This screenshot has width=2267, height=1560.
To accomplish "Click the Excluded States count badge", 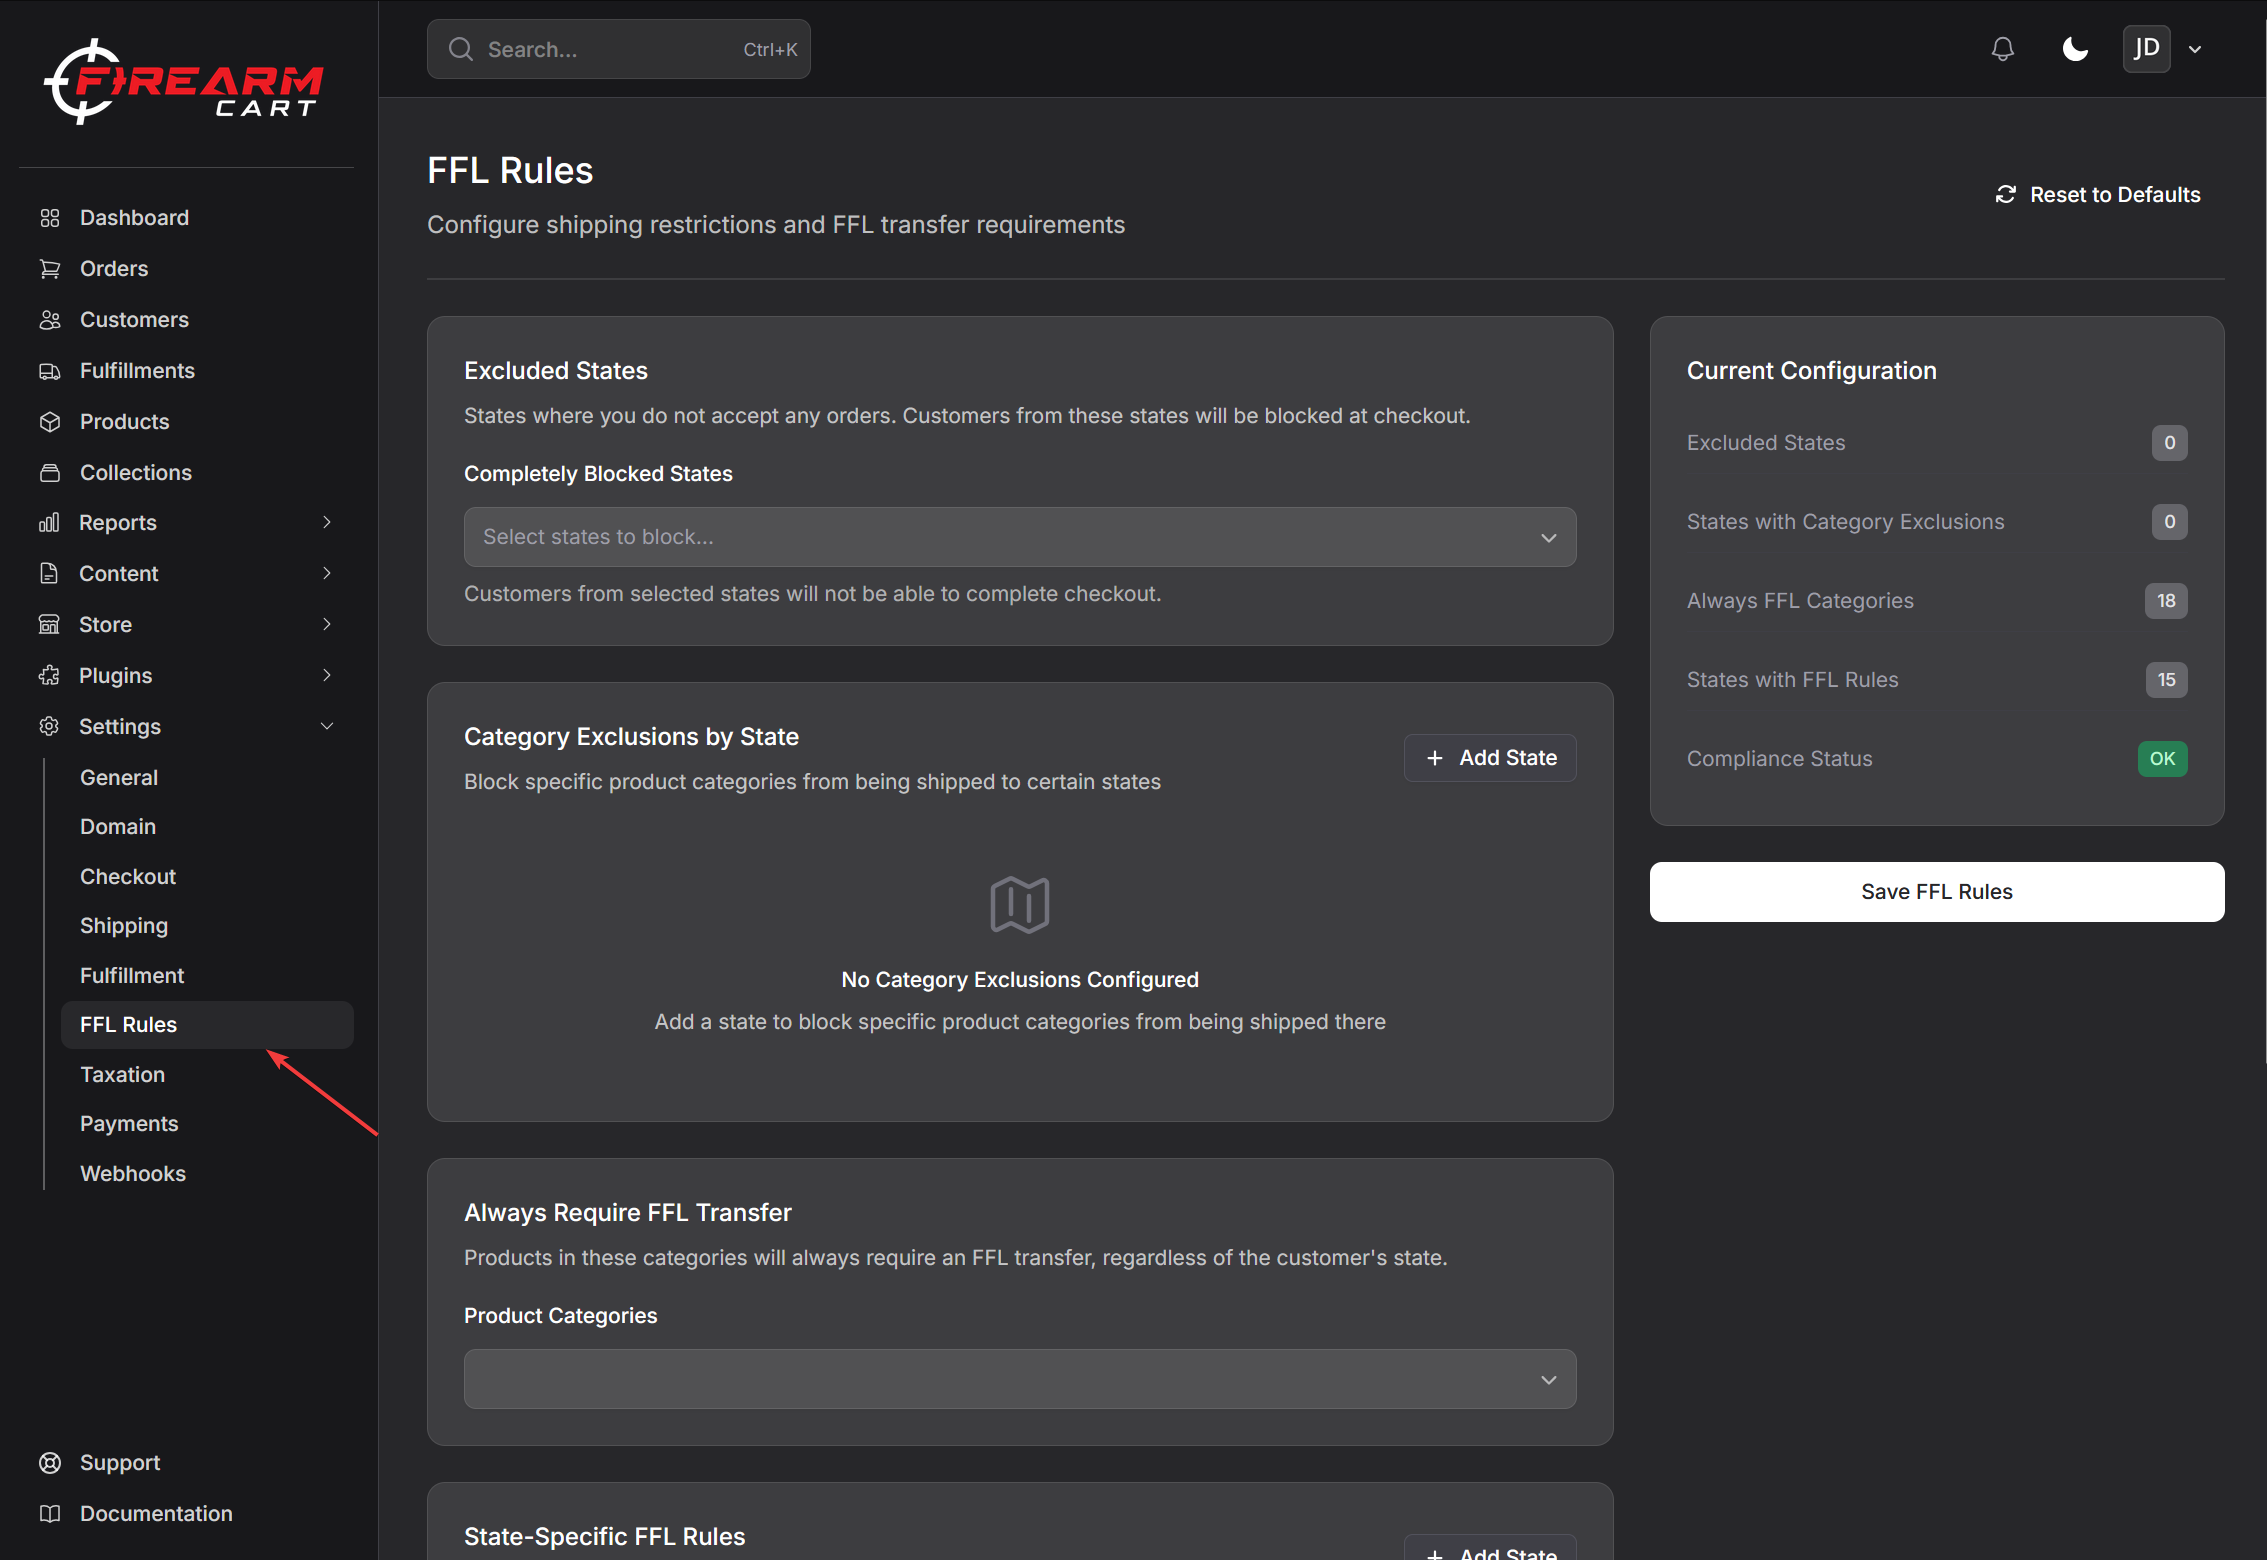I will coord(2169,443).
